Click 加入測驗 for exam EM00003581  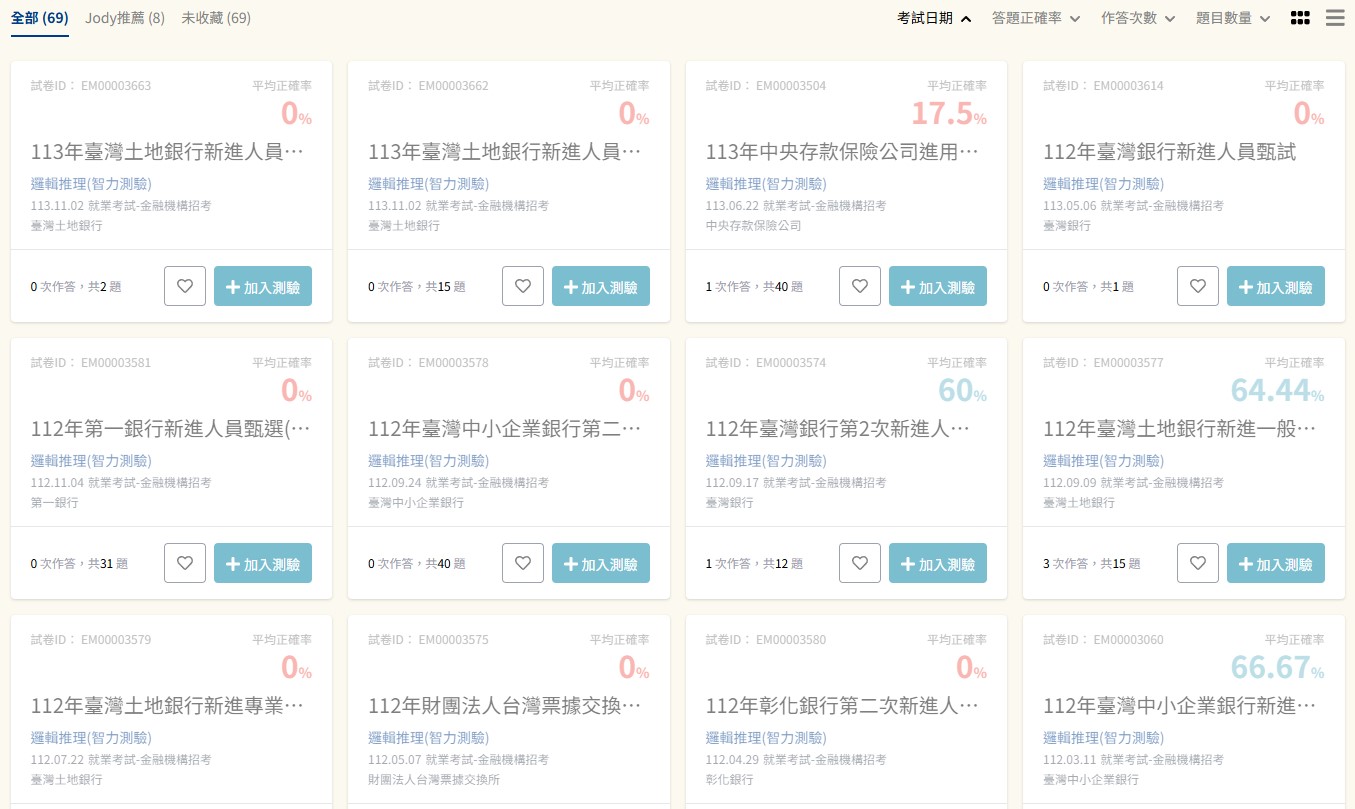[263, 563]
